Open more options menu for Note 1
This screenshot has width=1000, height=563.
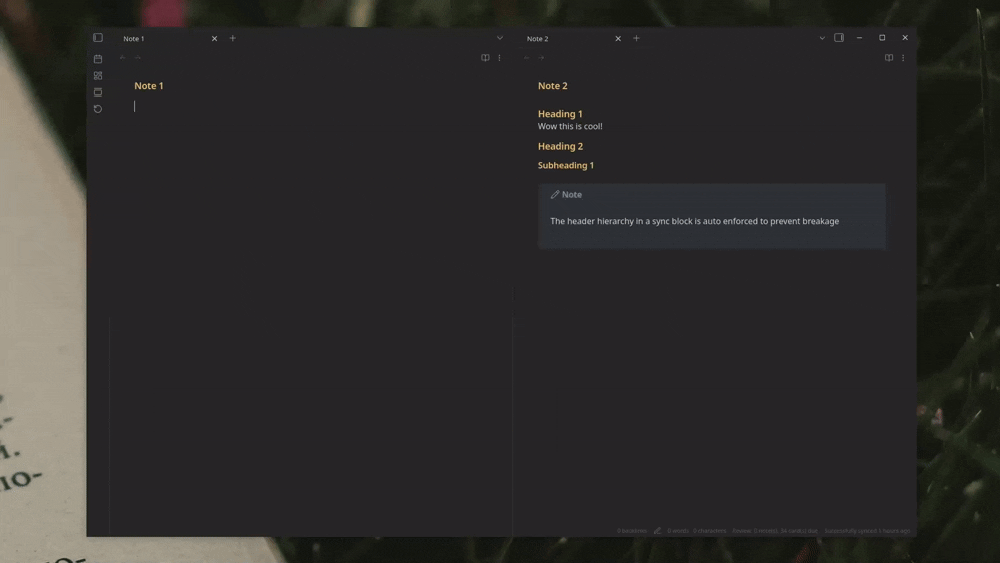click(500, 58)
